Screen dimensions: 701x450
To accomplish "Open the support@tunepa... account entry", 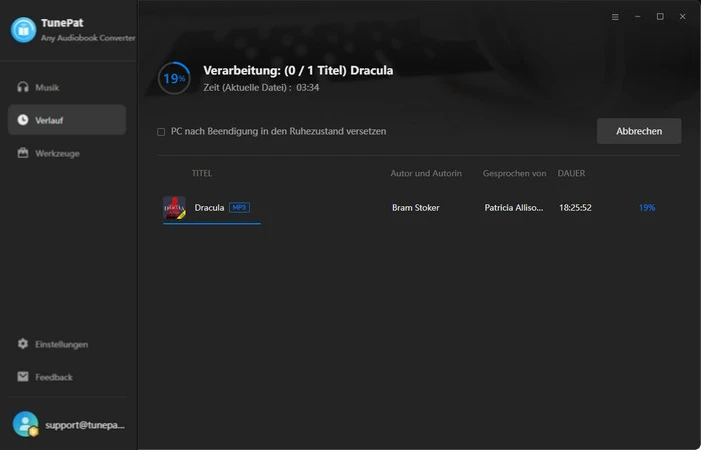I will [x=68, y=425].
